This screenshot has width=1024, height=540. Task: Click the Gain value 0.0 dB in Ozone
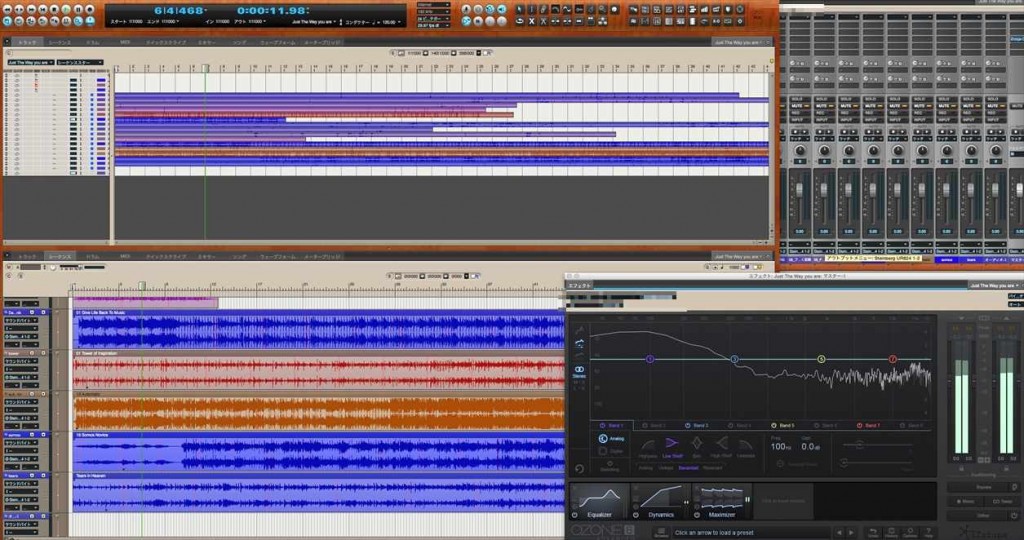pos(810,447)
